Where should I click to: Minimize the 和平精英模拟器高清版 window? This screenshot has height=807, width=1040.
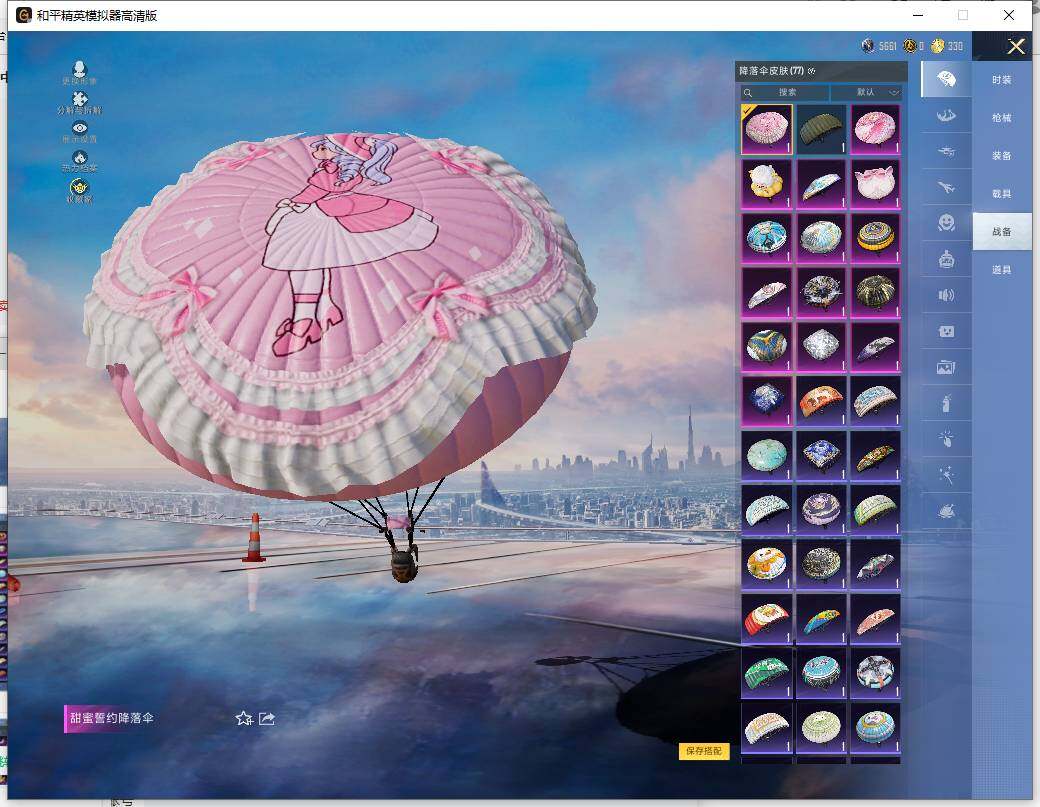(918, 15)
